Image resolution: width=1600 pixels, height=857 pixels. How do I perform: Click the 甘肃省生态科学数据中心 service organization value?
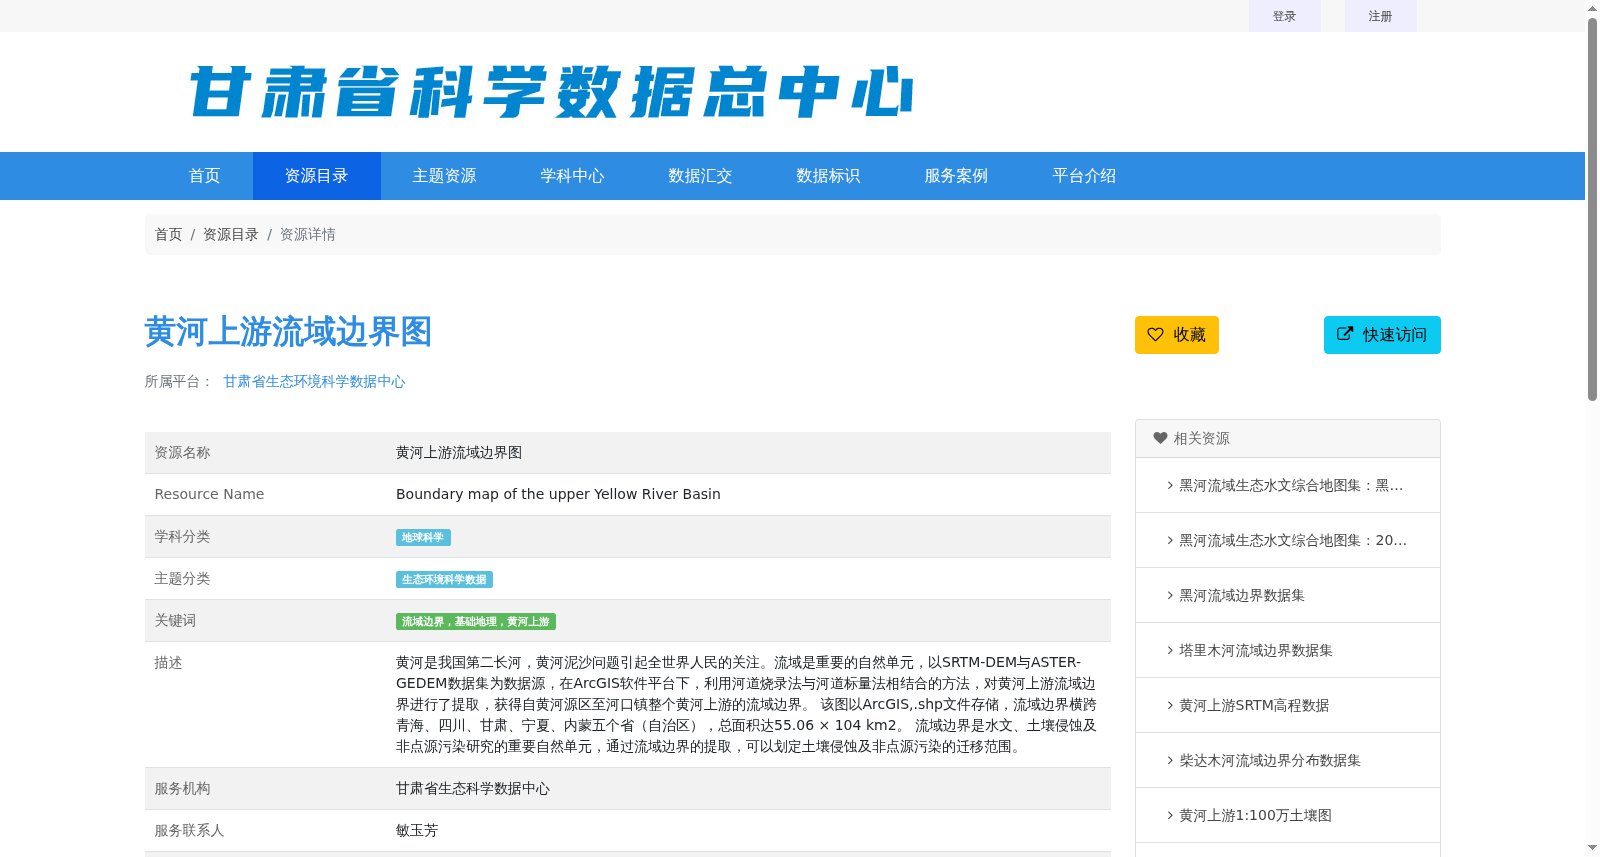[473, 788]
